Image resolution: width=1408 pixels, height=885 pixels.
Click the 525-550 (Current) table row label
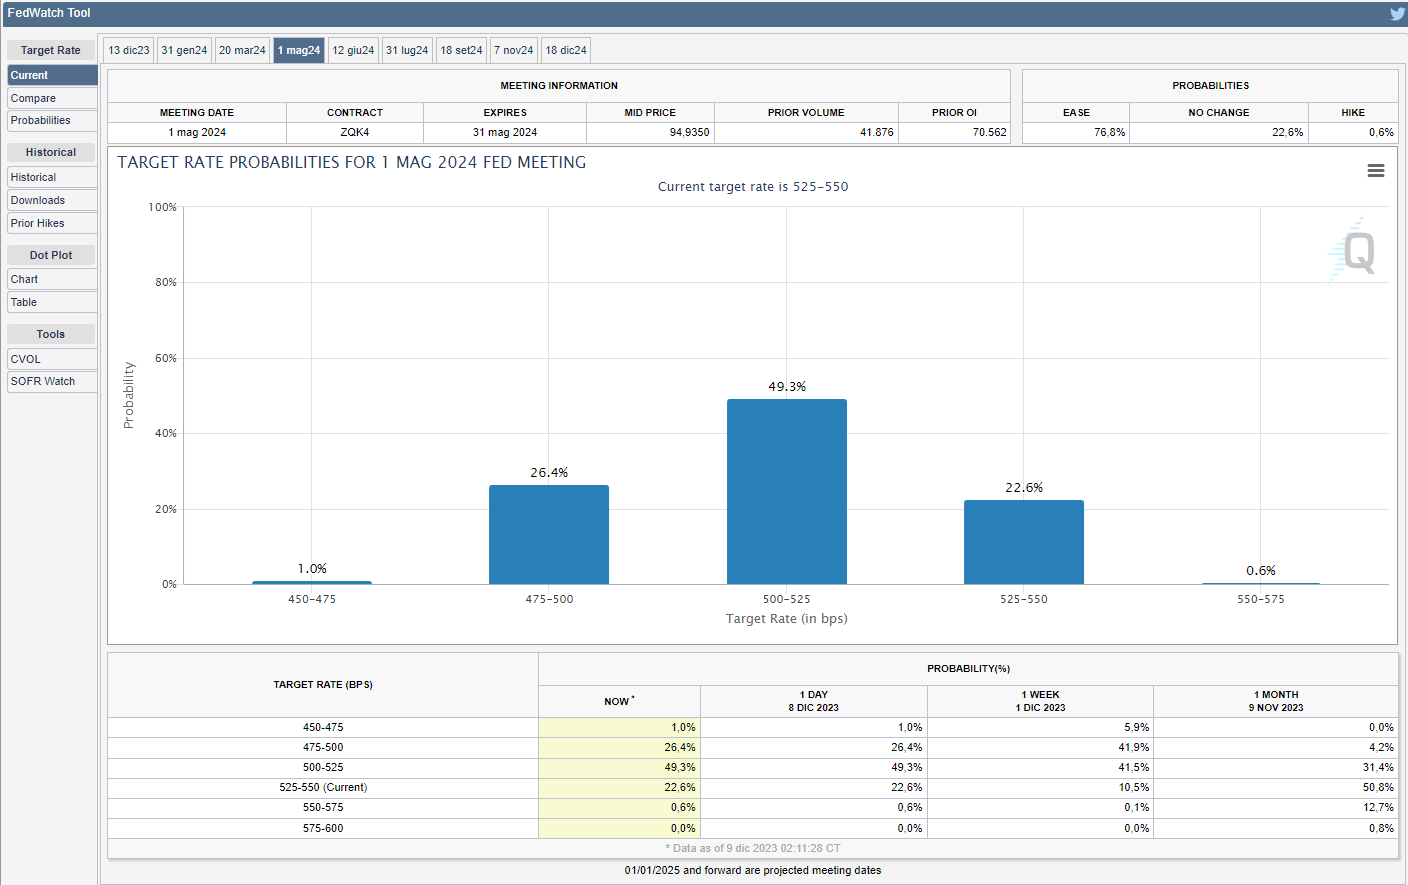pyautogui.click(x=323, y=787)
